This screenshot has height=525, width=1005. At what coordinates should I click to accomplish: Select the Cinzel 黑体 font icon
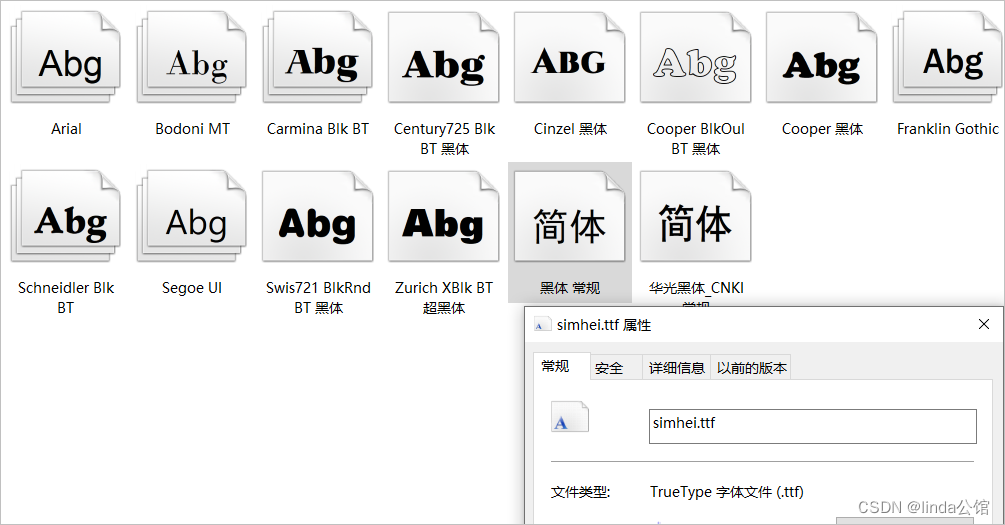(x=569, y=58)
